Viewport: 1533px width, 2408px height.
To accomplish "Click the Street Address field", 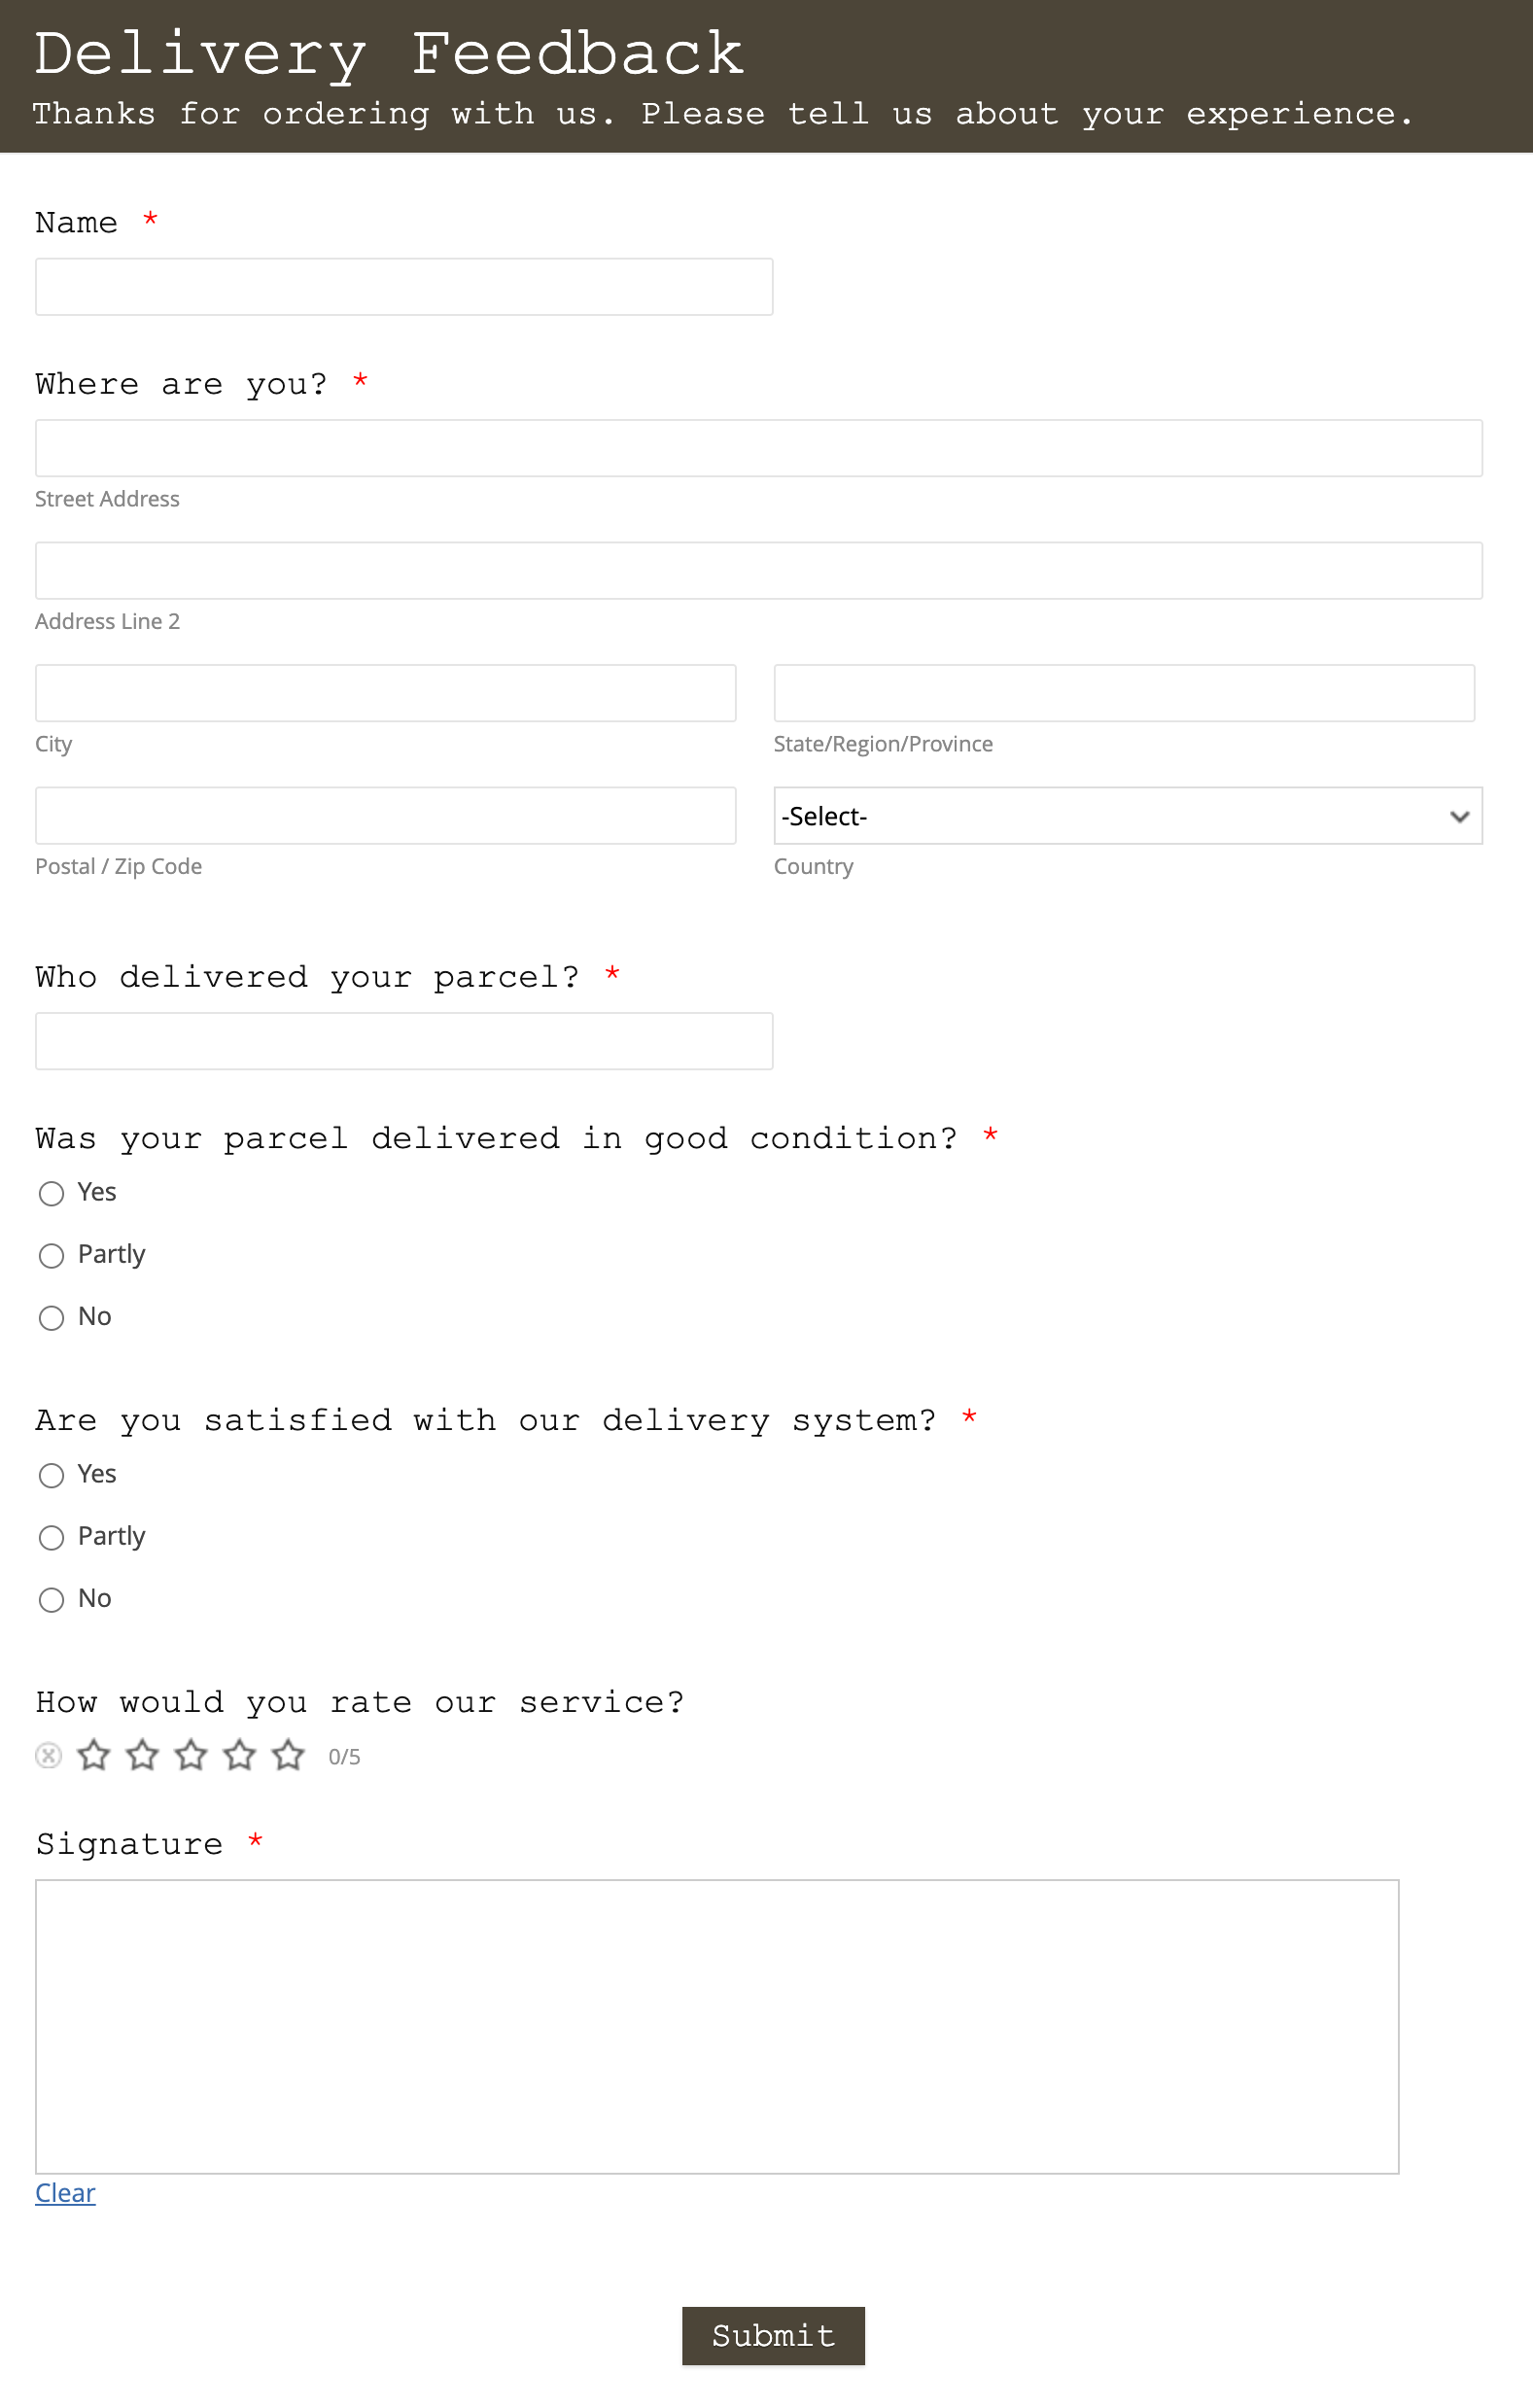I will [757, 448].
